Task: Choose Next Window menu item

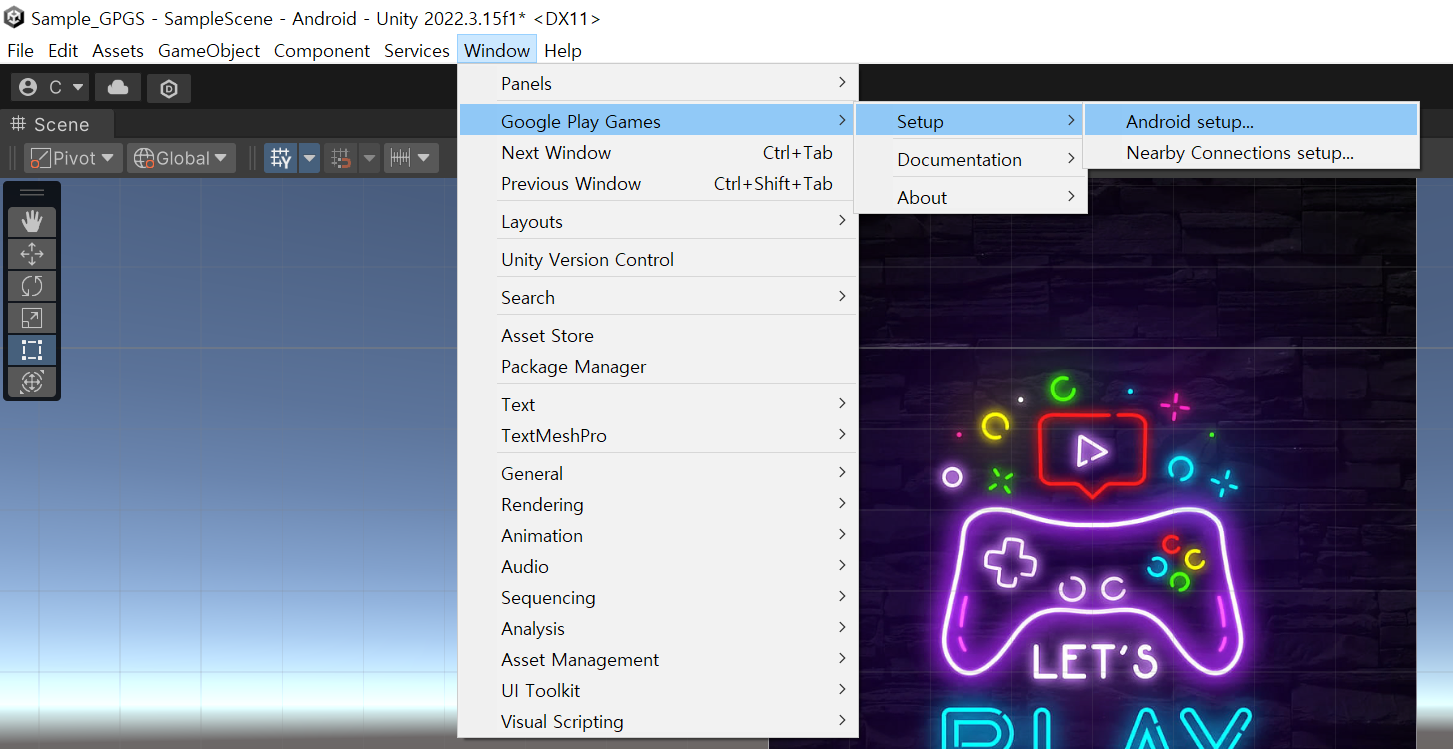Action: pos(658,152)
